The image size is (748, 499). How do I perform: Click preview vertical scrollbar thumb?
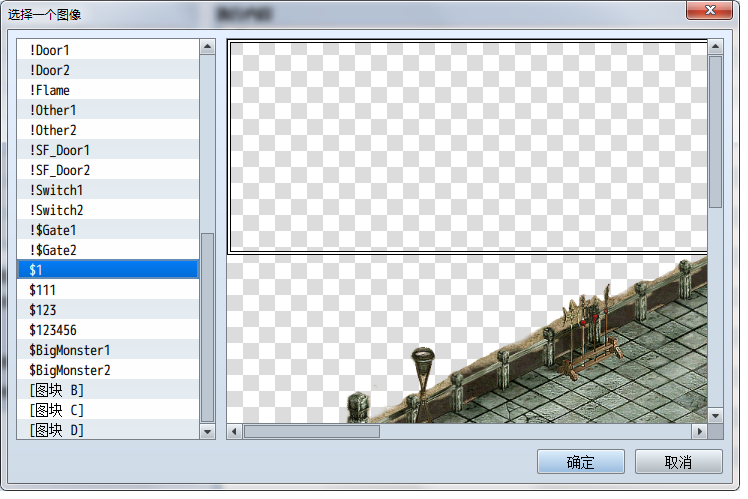tap(715, 132)
